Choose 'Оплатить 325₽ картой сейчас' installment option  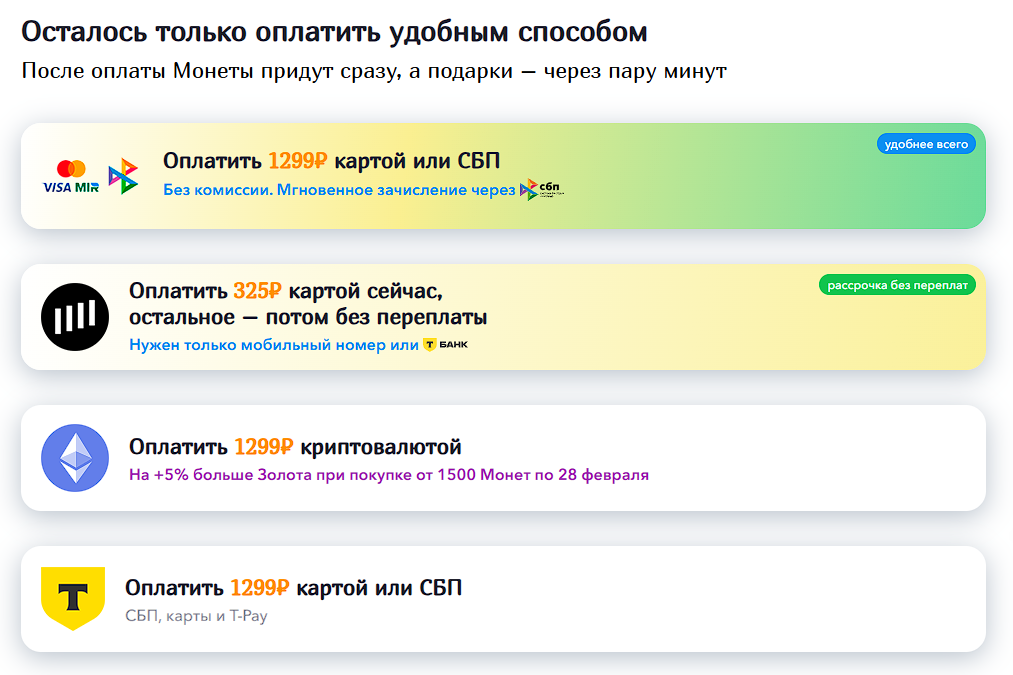[285, 291]
